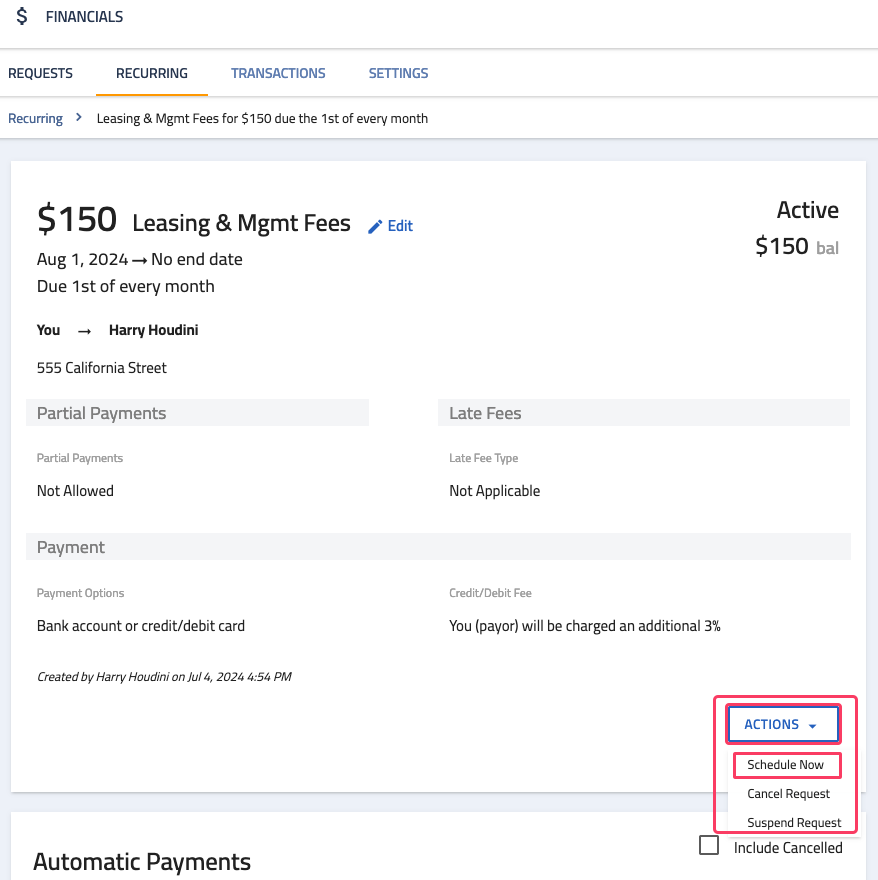Choose Cancel Request in Actions menu
This screenshot has height=880, width=878.
pos(788,794)
